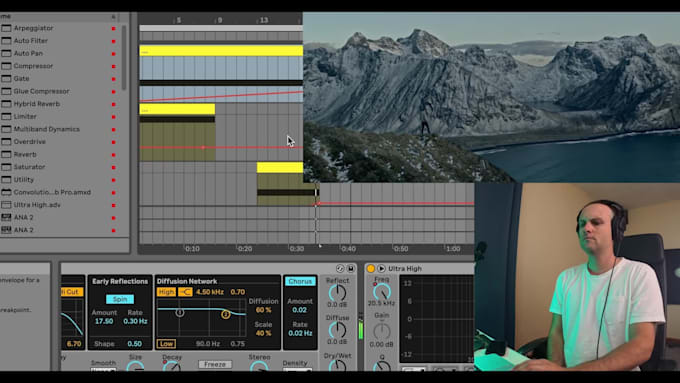This screenshot has height=383, width=680.
Task: Toggle the Low filter in Diffusion Network
Action: tap(166, 344)
